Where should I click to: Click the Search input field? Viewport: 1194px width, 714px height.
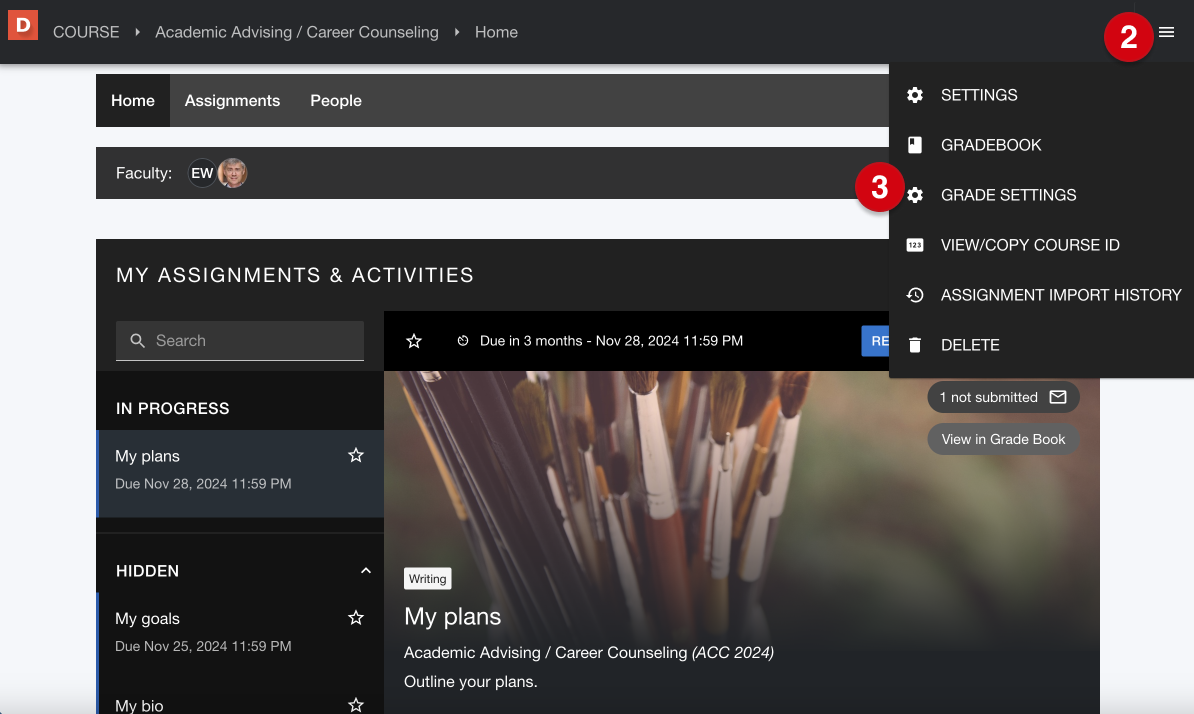click(240, 340)
